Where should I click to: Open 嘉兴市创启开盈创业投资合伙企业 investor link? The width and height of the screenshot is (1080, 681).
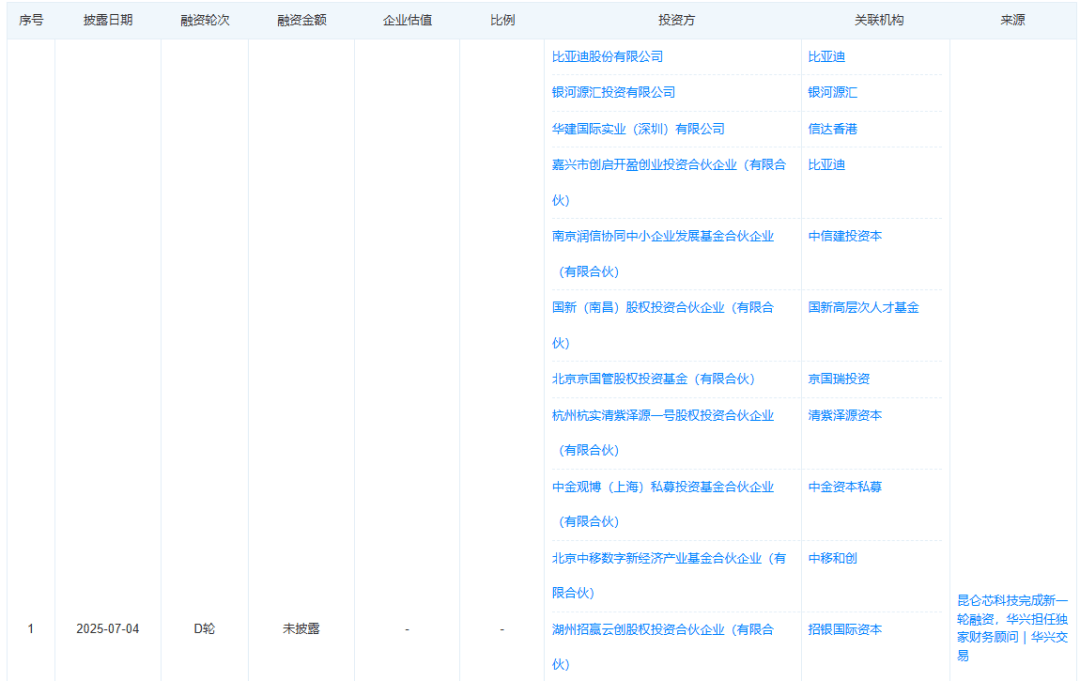pos(668,165)
